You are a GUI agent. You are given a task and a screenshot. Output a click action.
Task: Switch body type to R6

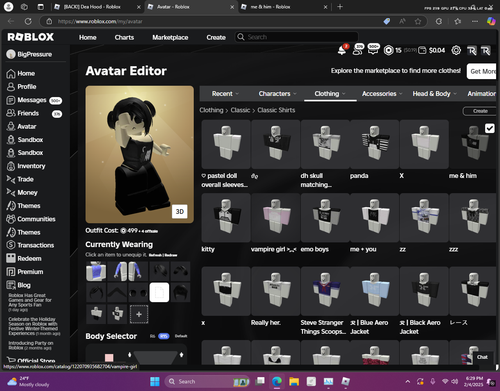[x=152, y=336]
